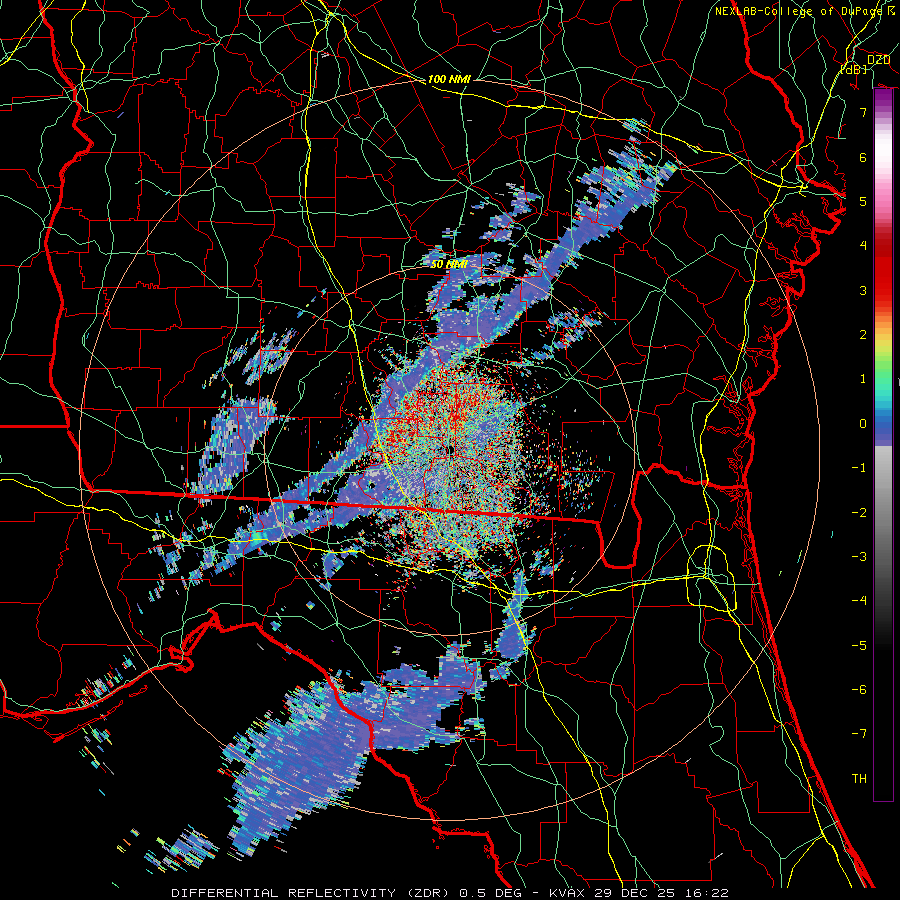
Task: Click the '-4' tick on the color scale
Action: click(x=859, y=601)
